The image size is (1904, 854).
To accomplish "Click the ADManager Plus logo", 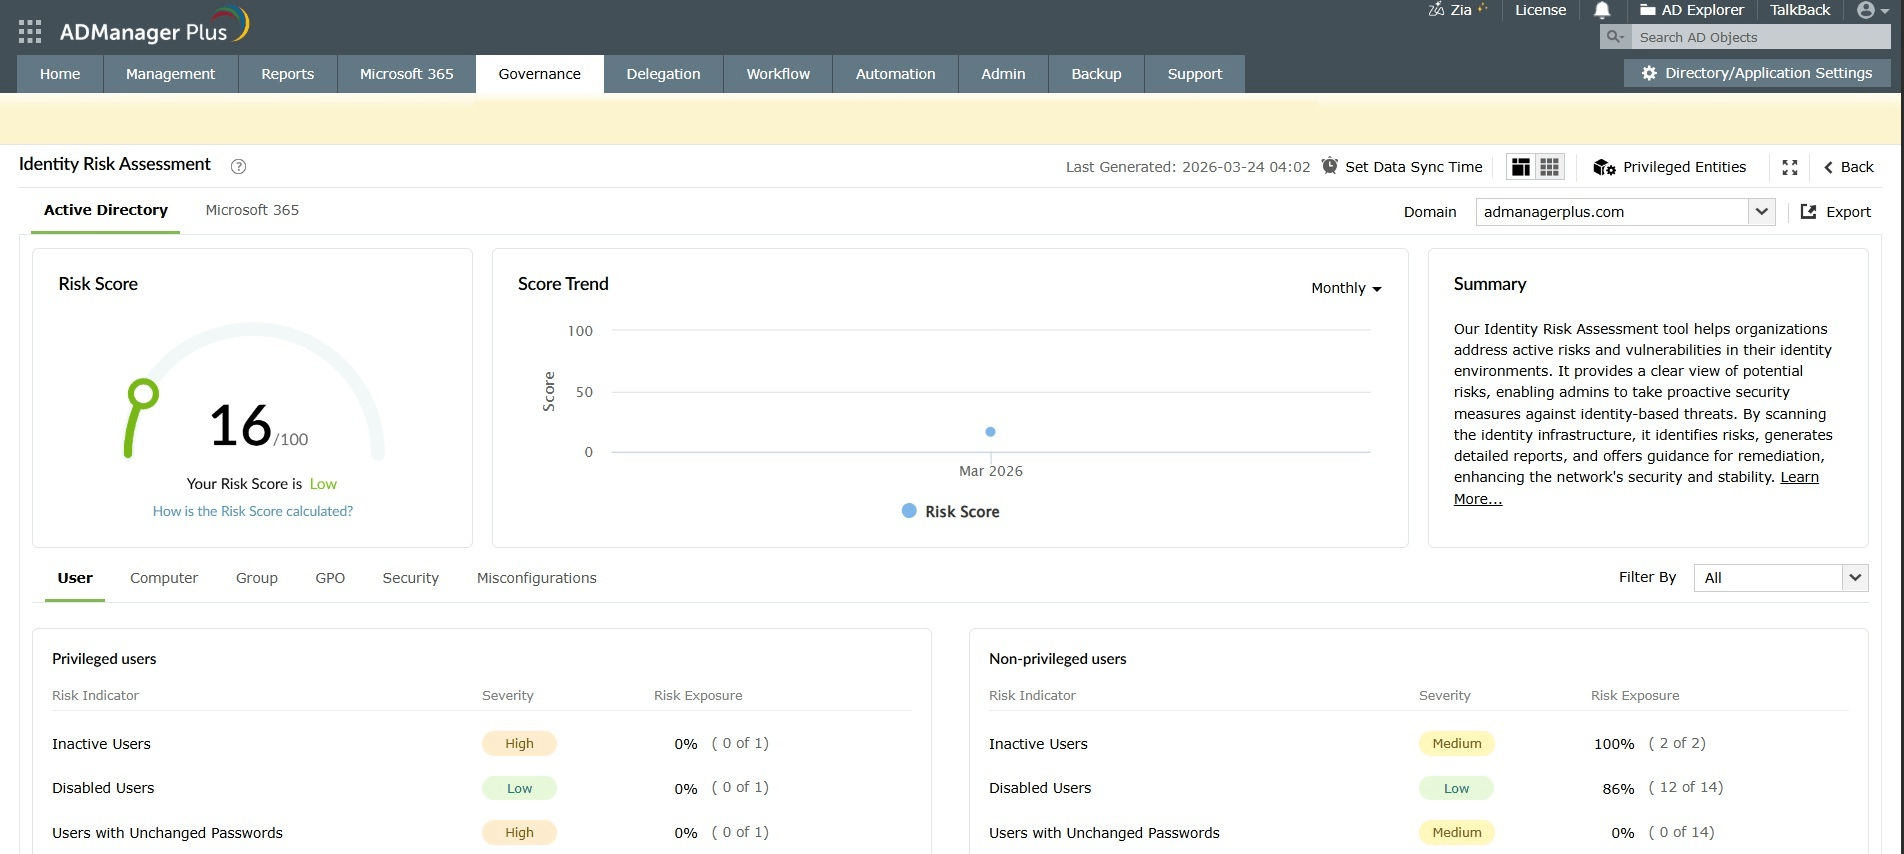I will [x=154, y=27].
